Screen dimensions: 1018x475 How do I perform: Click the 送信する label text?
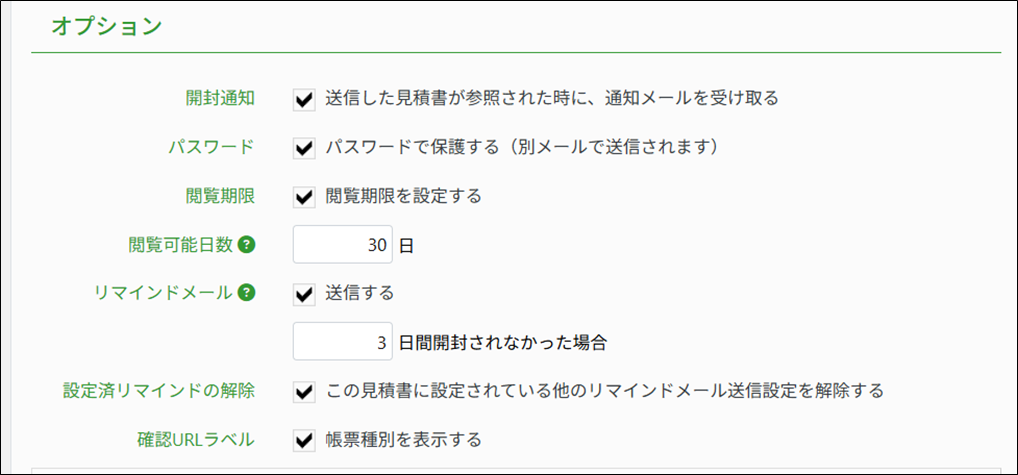coord(360,293)
